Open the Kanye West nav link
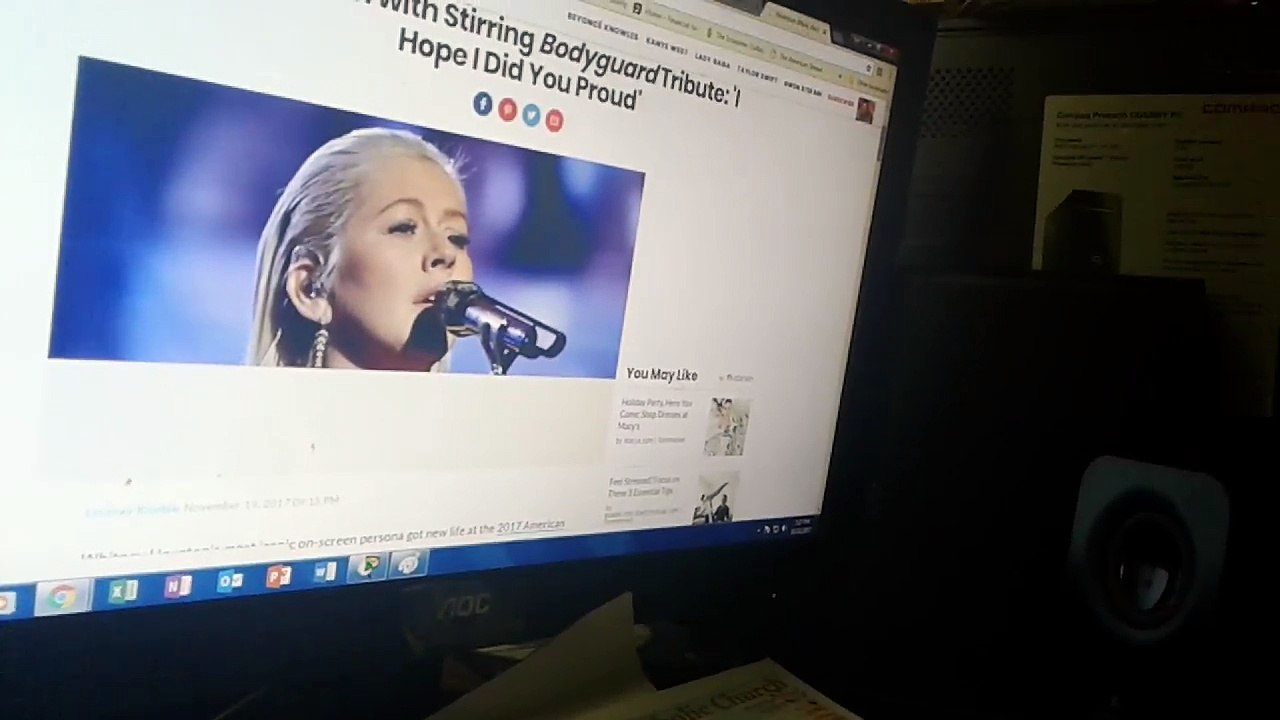This screenshot has height=720, width=1280. pyautogui.click(x=666, y=44)
